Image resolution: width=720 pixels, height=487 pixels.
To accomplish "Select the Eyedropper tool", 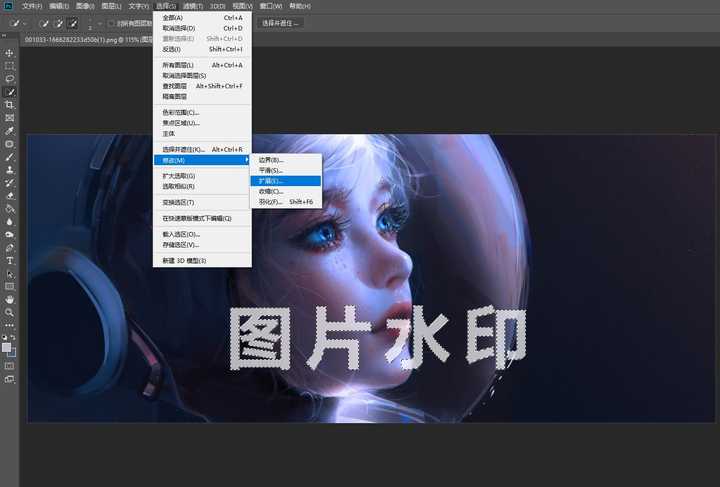I will click(x=9, y=131).
